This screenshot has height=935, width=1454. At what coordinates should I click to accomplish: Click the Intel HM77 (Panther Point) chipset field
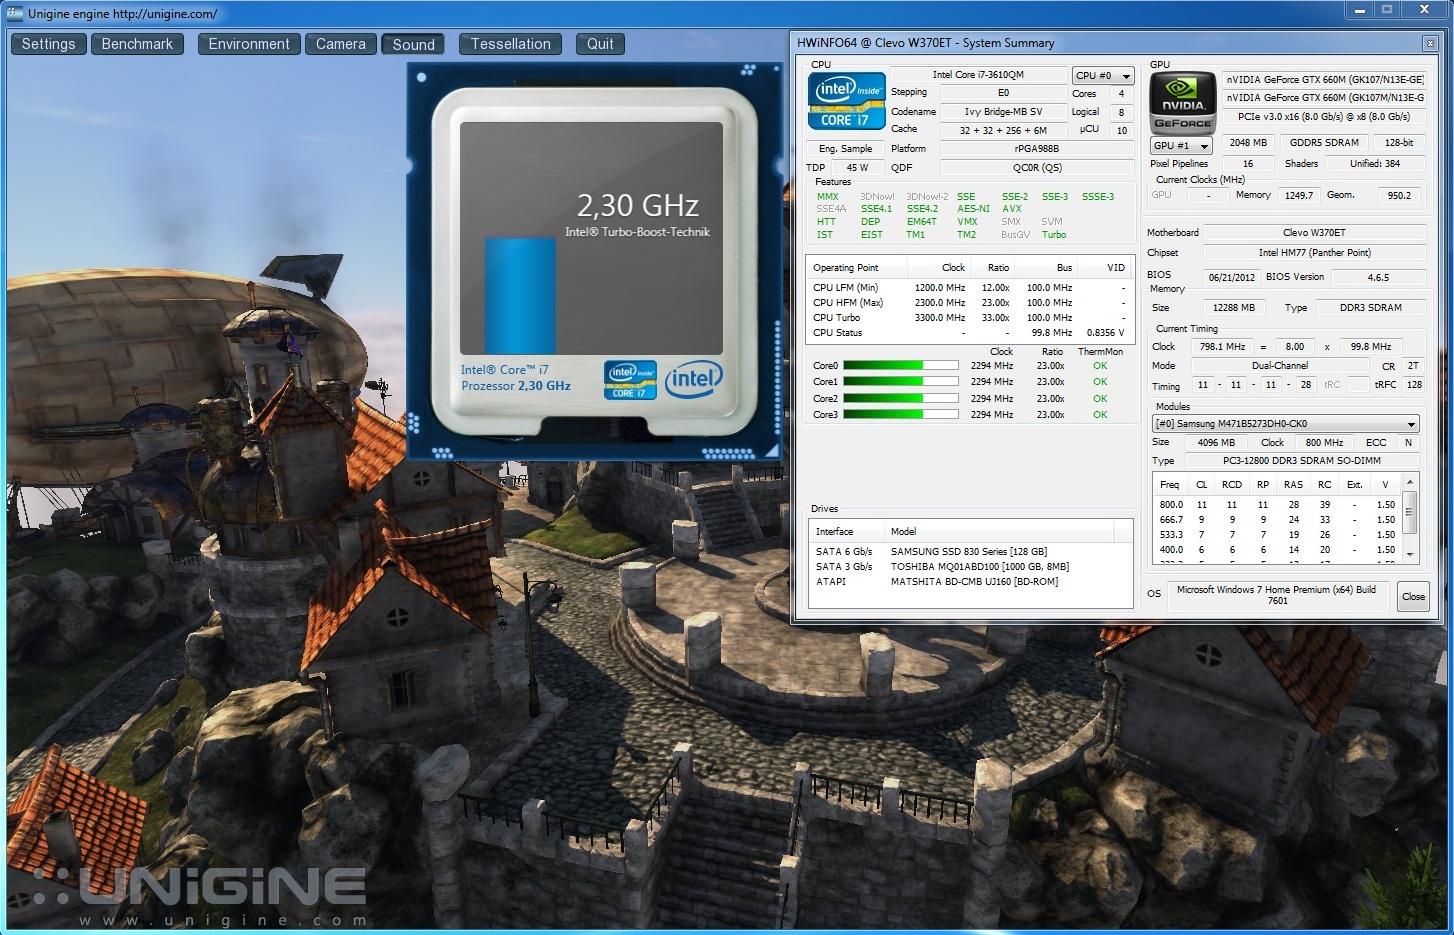(1314, 253)
